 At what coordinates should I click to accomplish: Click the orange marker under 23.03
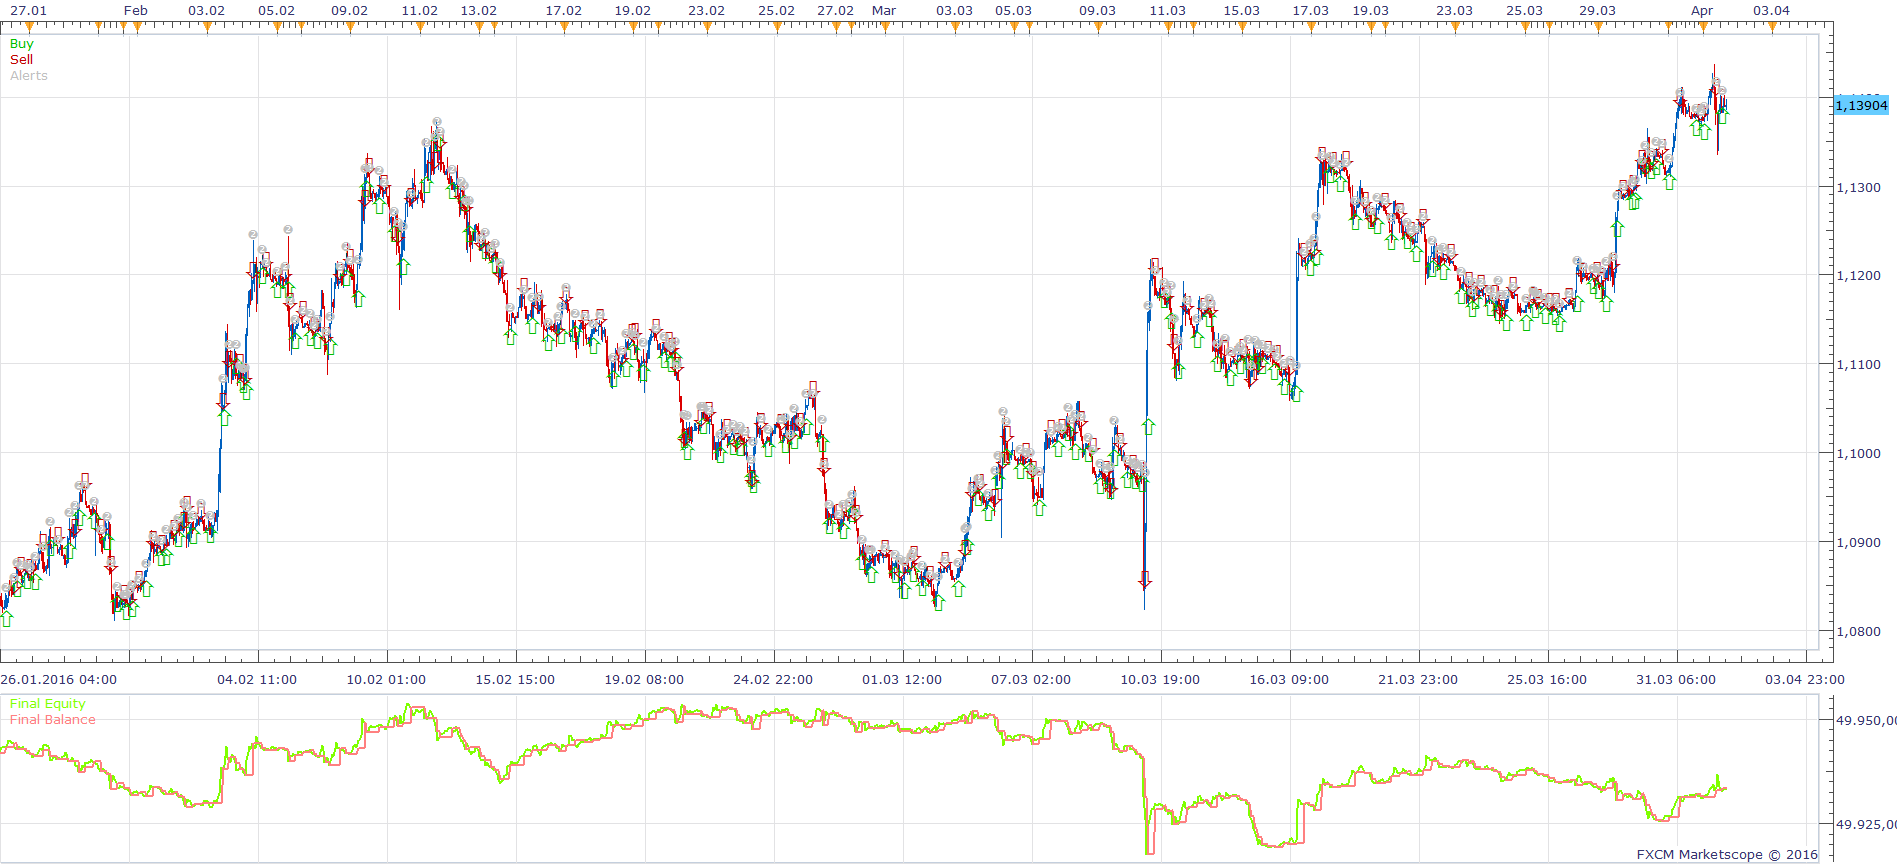(x=1454, y=27)
